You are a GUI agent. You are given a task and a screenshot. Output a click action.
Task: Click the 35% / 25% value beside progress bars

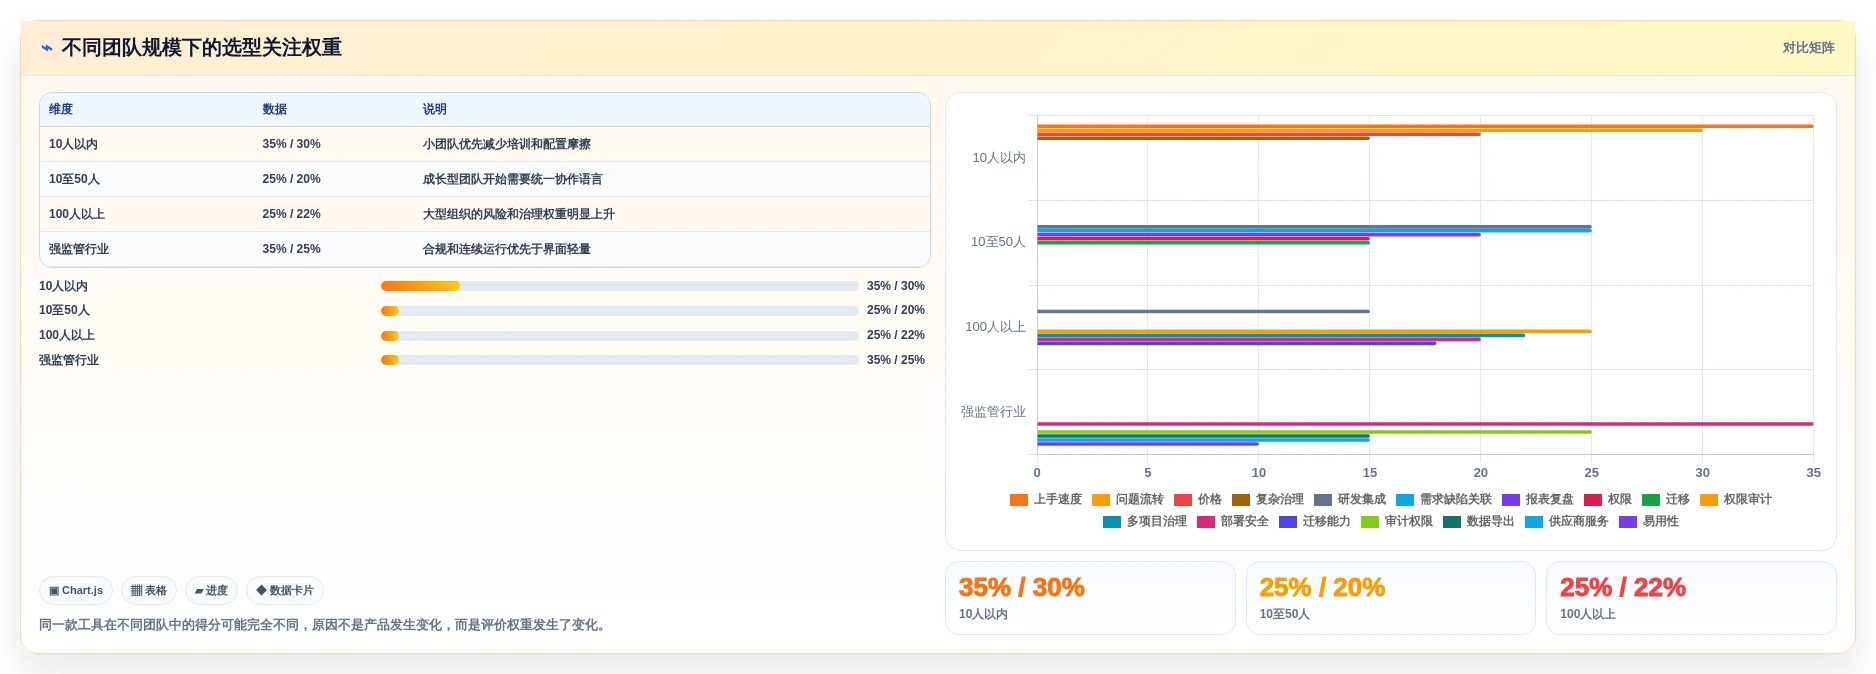(895, 360)
